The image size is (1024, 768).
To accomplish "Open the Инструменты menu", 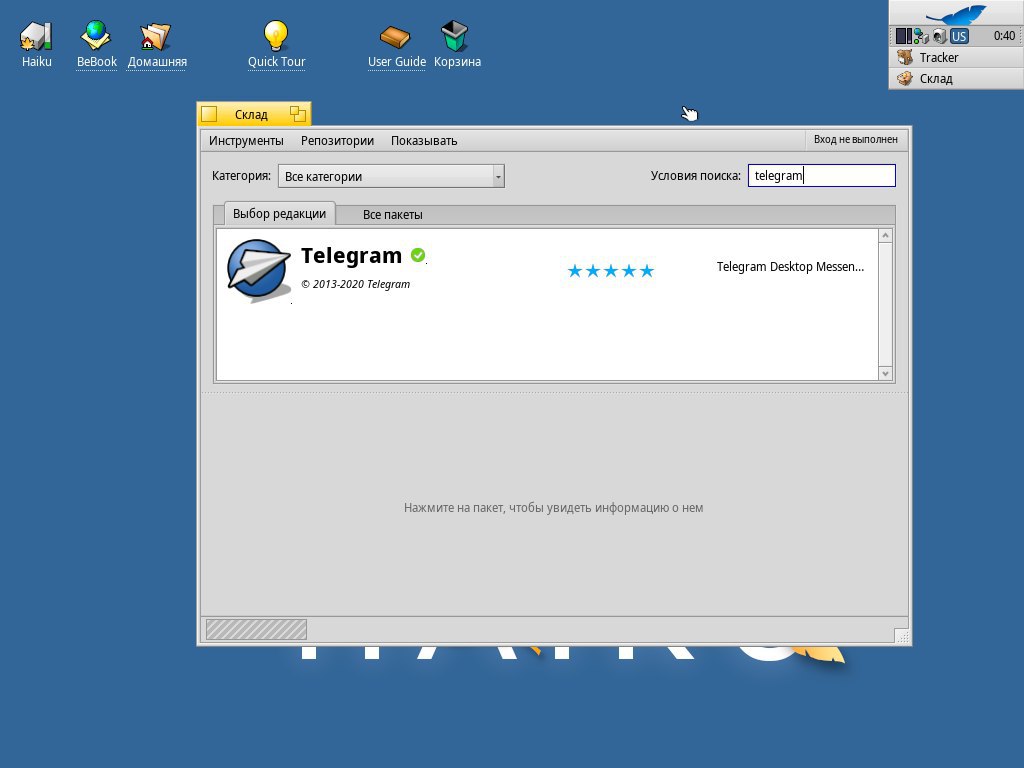I will [x=246, y=140].
